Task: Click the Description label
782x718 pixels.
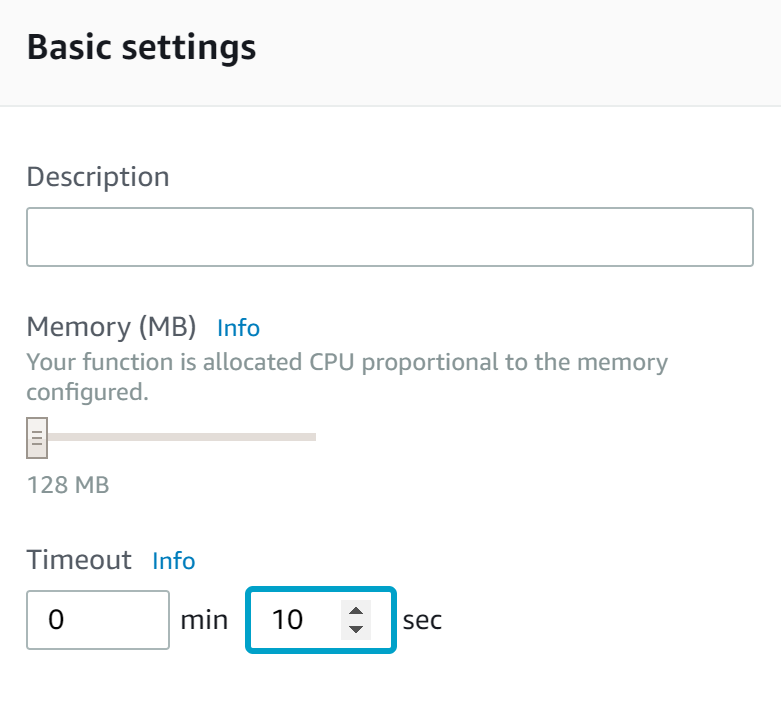Action: coord(97,177)
